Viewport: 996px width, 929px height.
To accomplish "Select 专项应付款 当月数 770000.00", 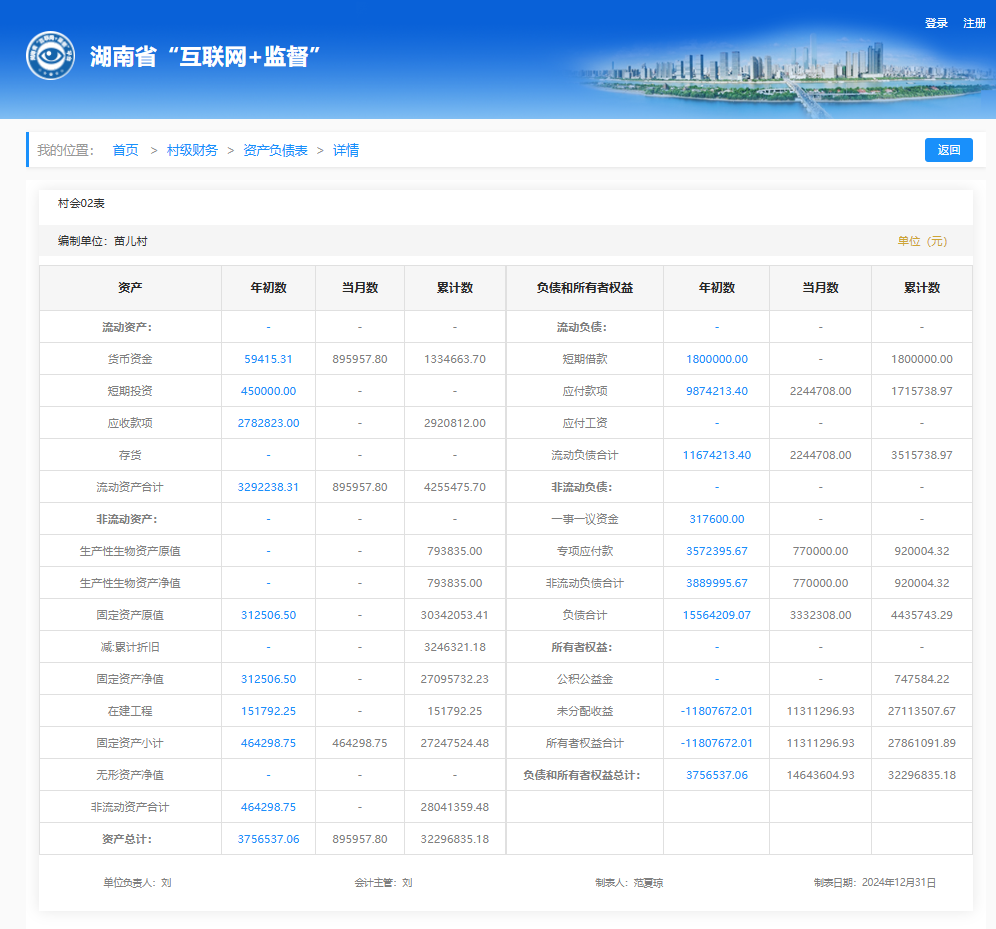I will pyautogui.click(x=821, y=551).
